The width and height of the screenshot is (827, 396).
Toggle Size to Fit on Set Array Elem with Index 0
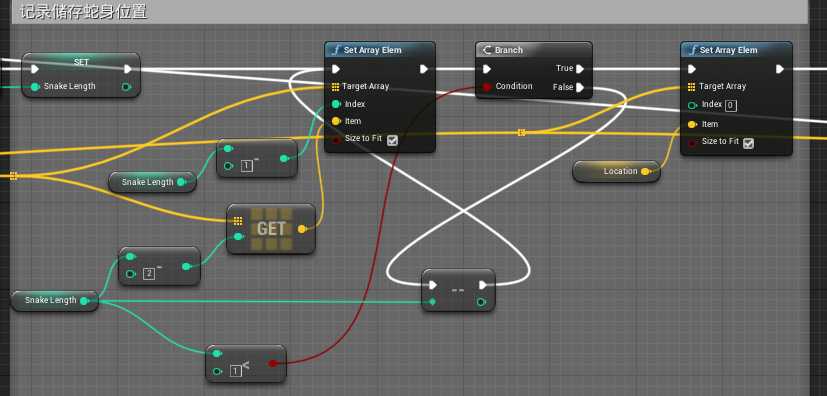[748, 143]
